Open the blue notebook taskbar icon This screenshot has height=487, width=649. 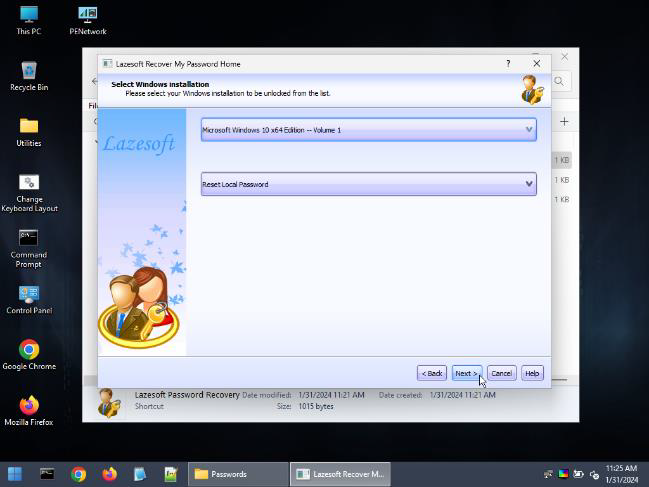tap(140, 474)
